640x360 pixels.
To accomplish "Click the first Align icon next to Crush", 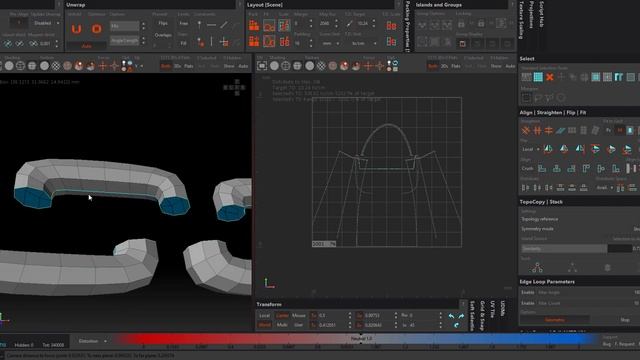I will pyautogui.click(x=542, y=168).
